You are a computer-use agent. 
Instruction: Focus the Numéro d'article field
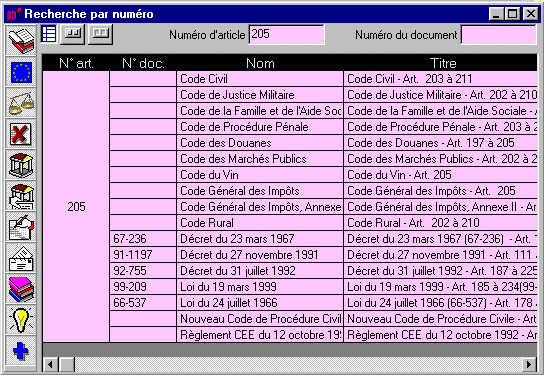[x=287, y=34]
